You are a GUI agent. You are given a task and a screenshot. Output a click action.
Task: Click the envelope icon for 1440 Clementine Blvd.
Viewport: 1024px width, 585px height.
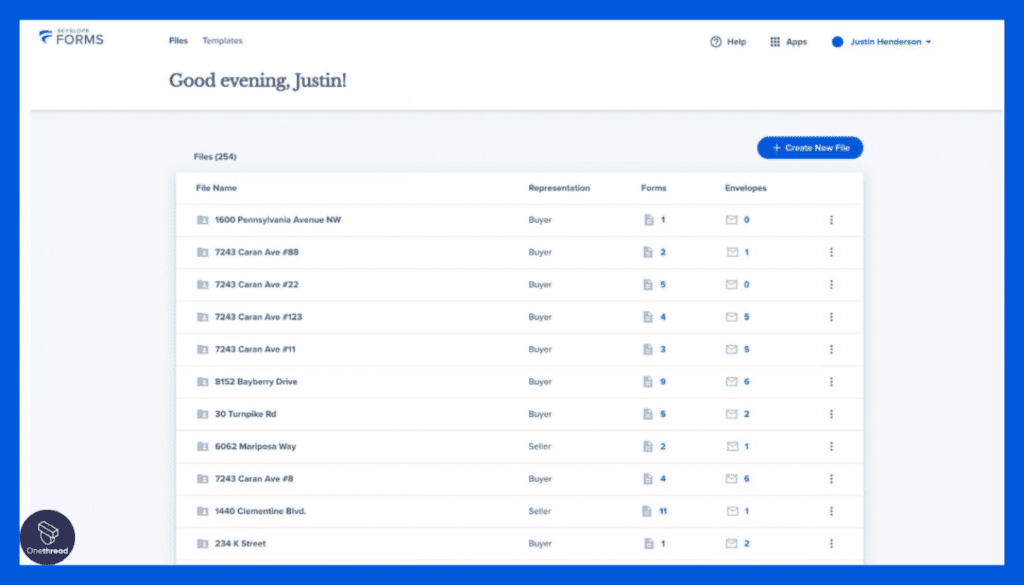(x=732, y=511)
